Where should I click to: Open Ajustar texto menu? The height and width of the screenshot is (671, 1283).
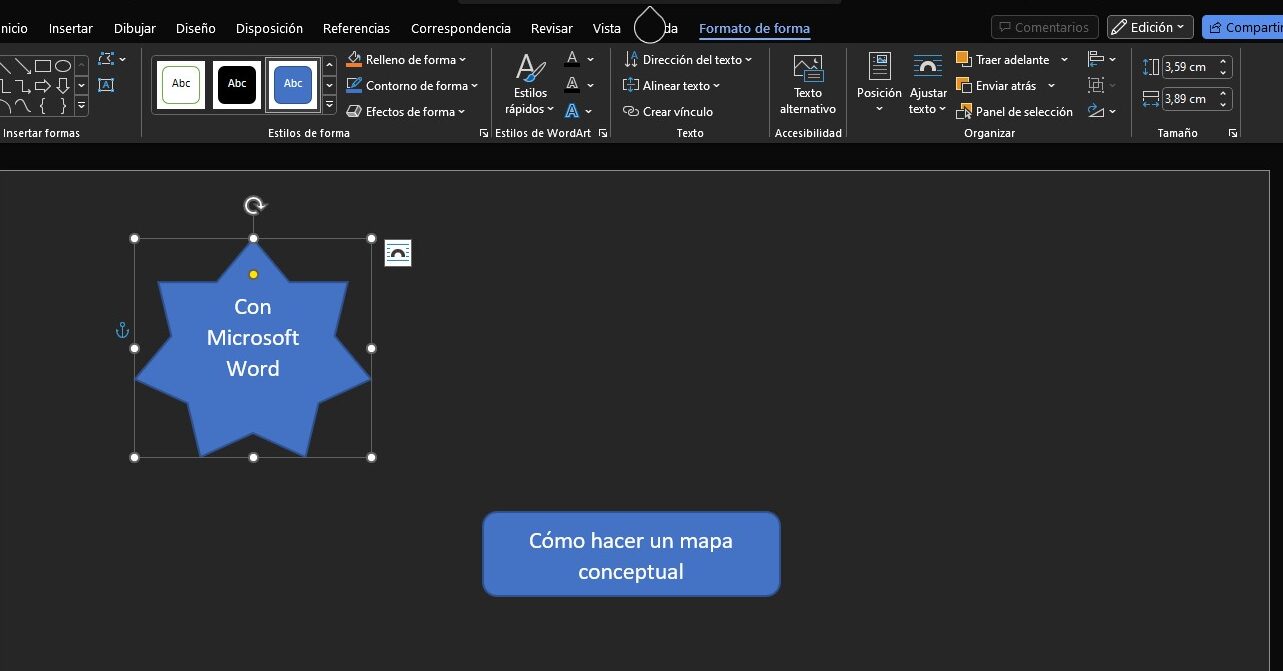click(x=928, y=84)
